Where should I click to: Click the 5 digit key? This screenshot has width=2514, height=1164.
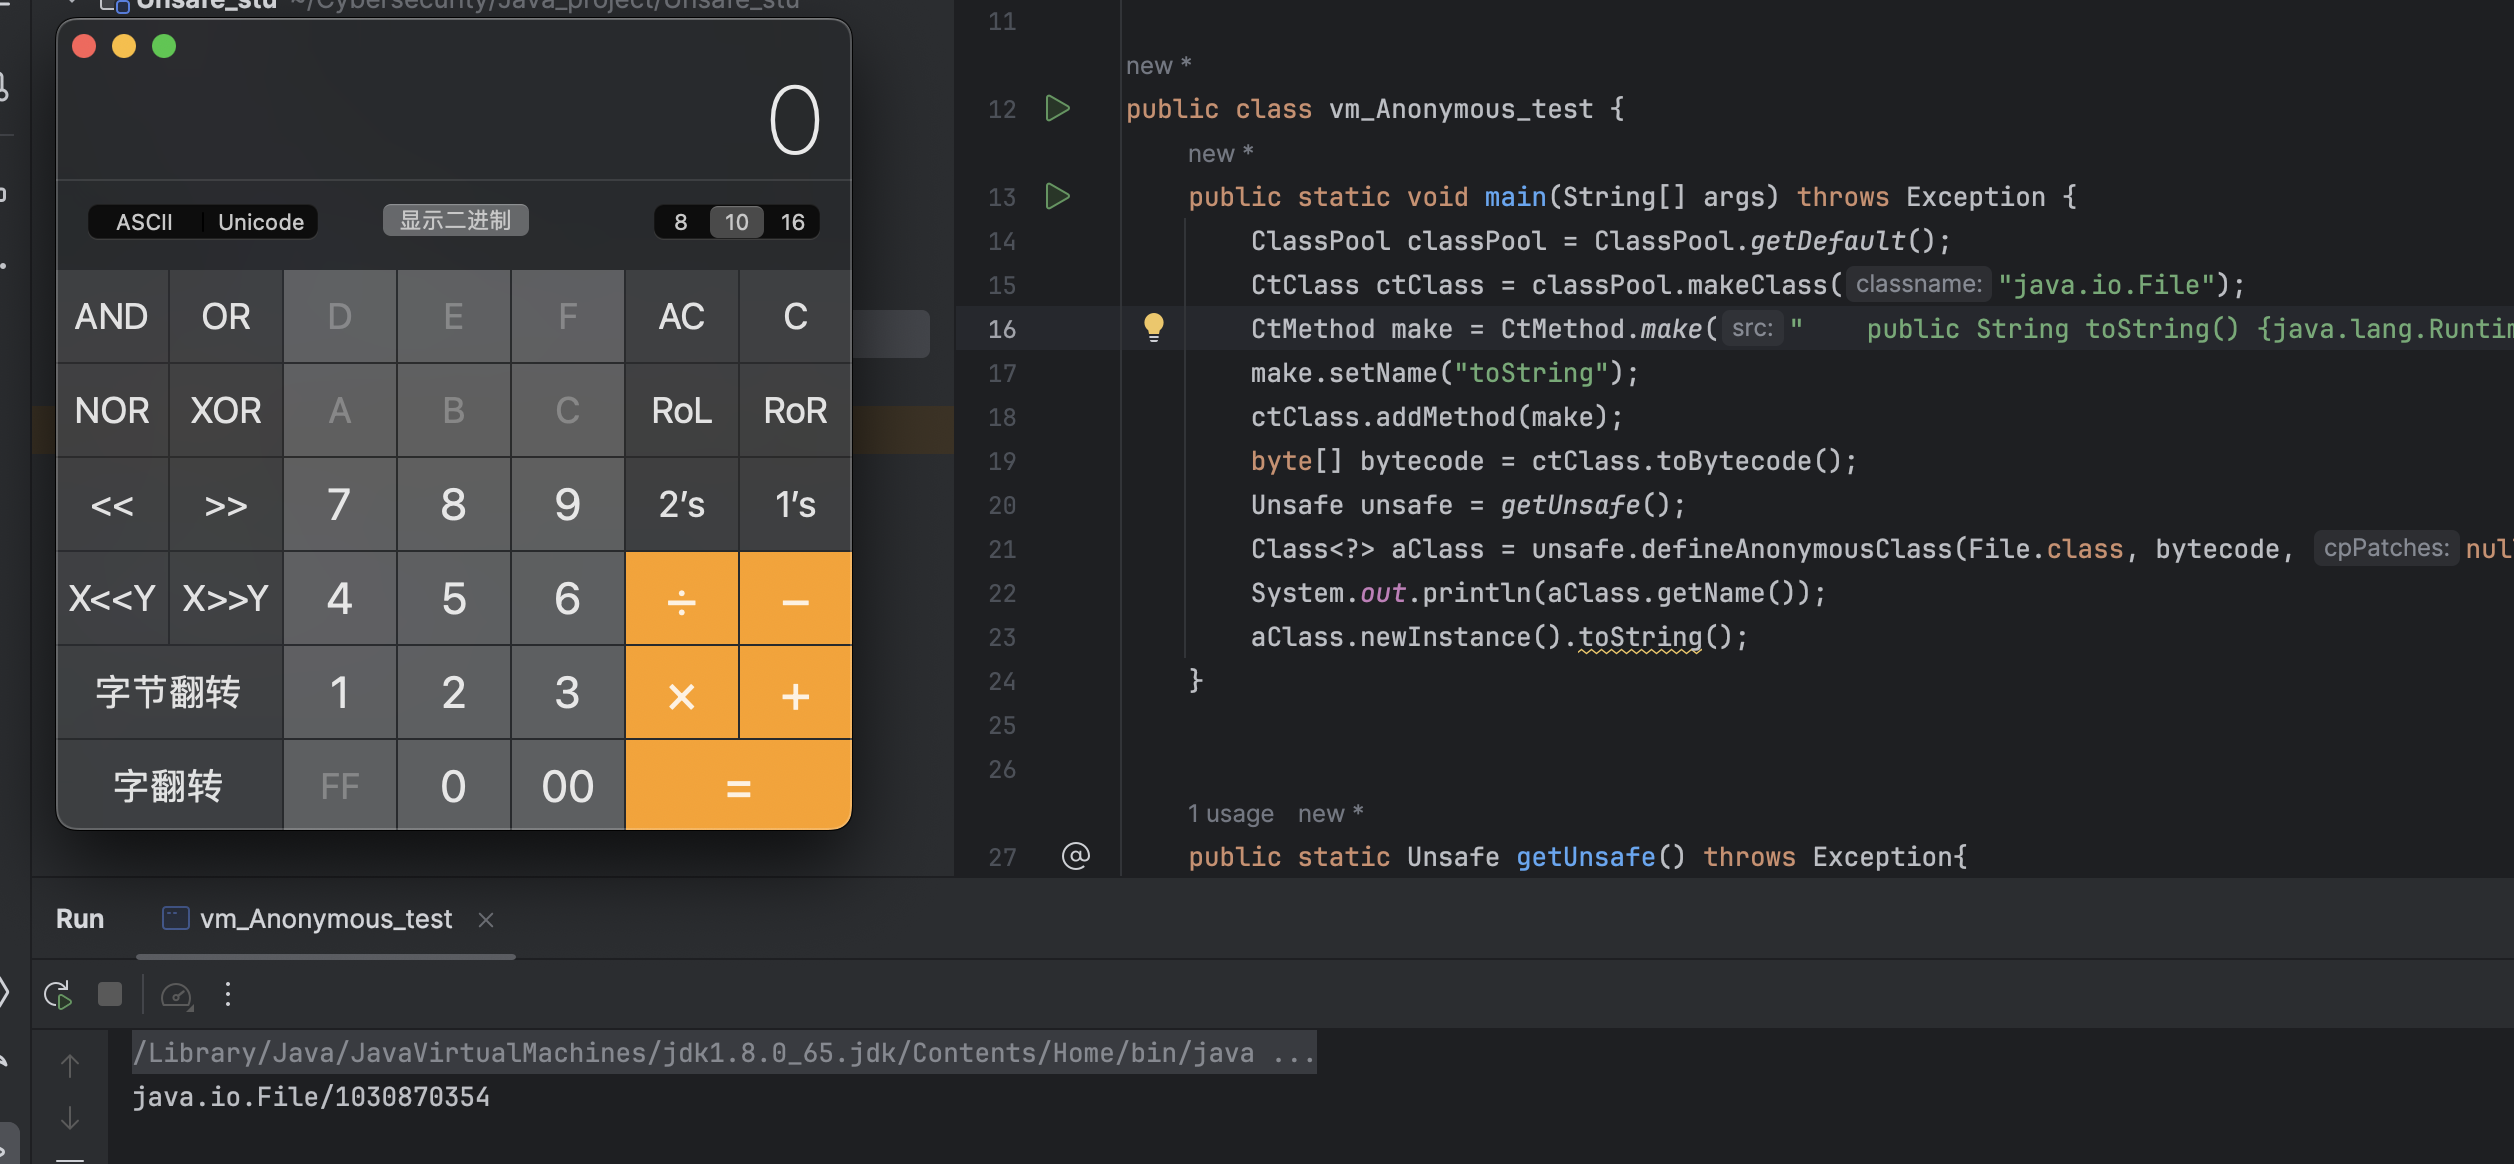tap(454, 599)
